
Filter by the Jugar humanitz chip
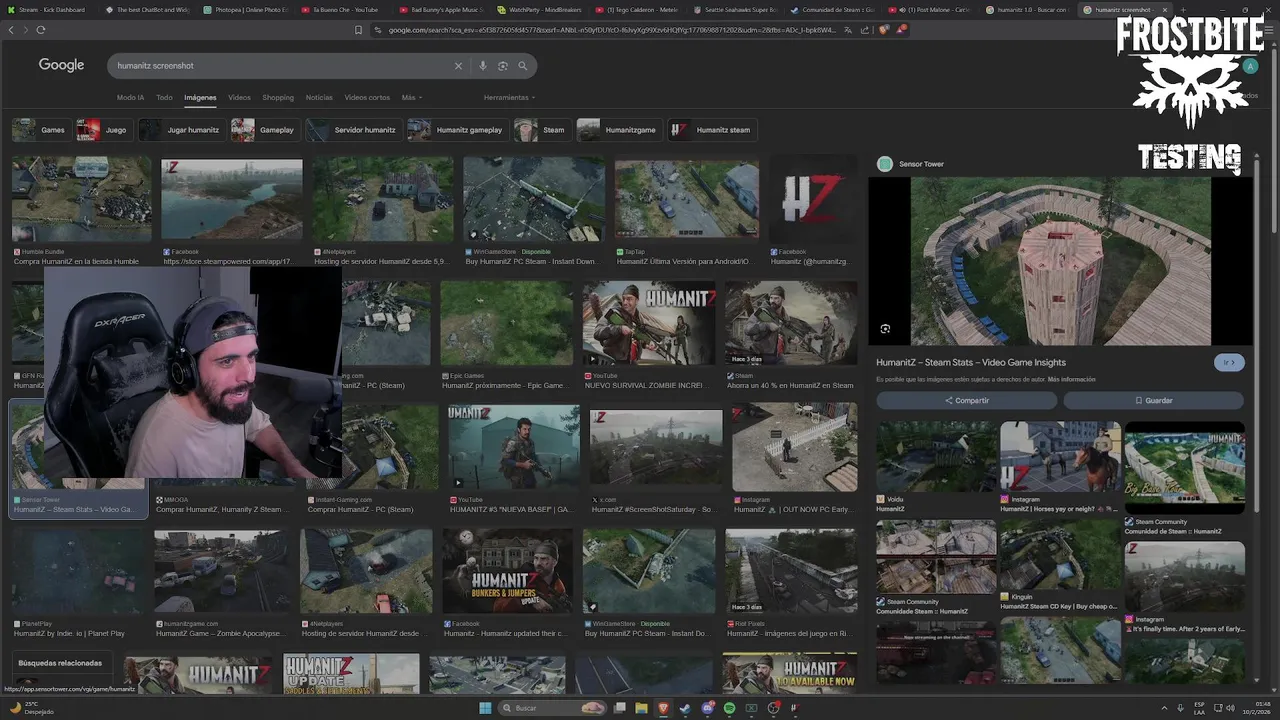pyautogui.click(x=181, y=130)
